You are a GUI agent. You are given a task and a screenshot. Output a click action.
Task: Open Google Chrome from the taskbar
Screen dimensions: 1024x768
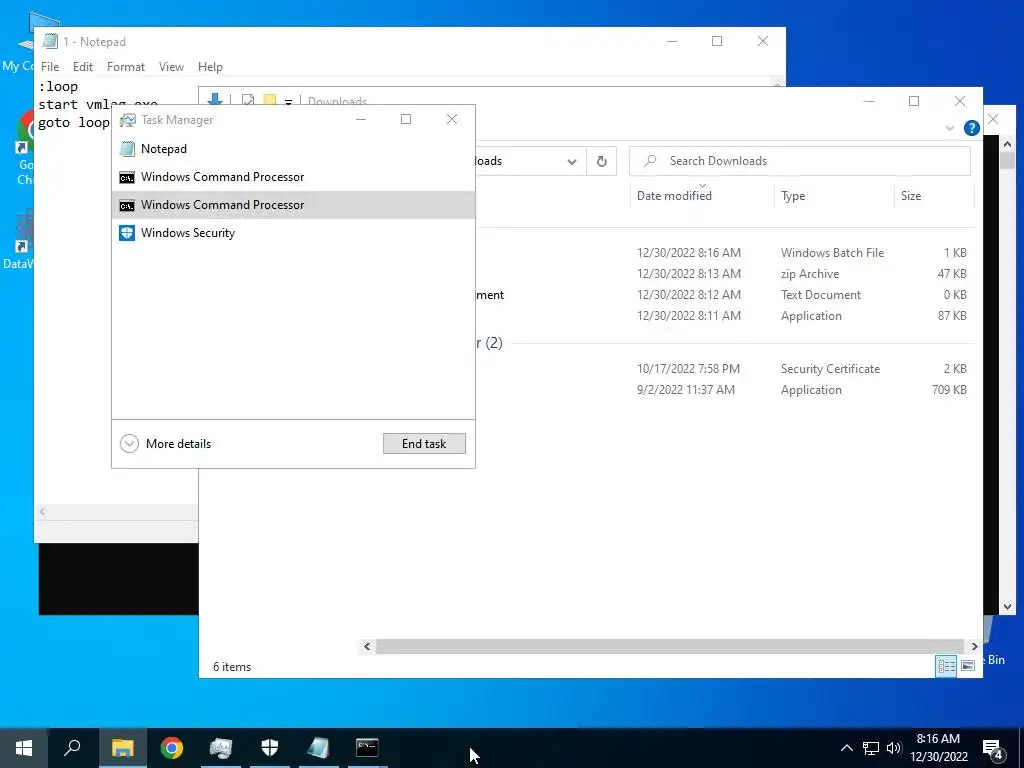(x=172, y=748)
